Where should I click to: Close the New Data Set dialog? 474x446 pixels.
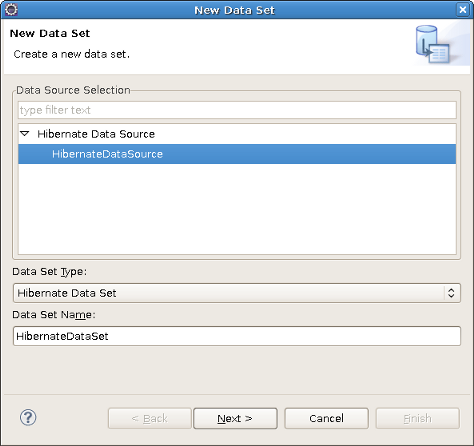click(463, 10)
